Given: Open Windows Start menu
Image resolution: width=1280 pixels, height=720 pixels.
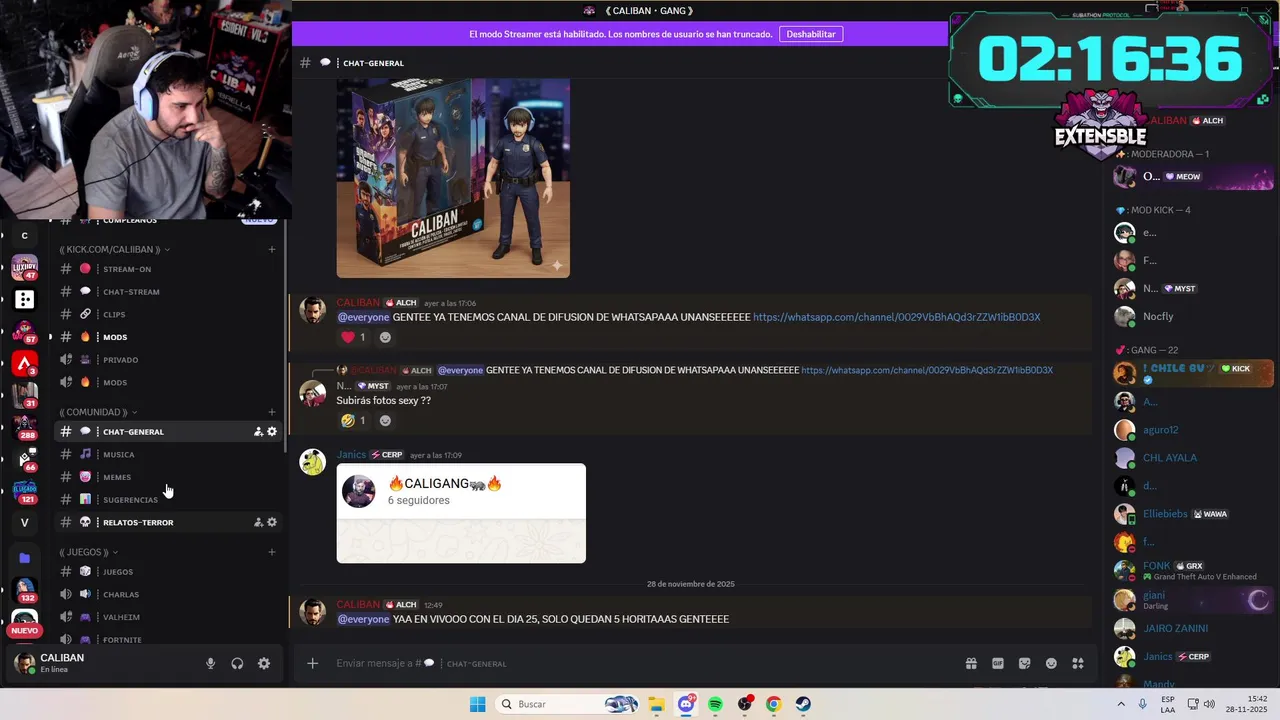Looking at the screenshot, I should (478, 704).
